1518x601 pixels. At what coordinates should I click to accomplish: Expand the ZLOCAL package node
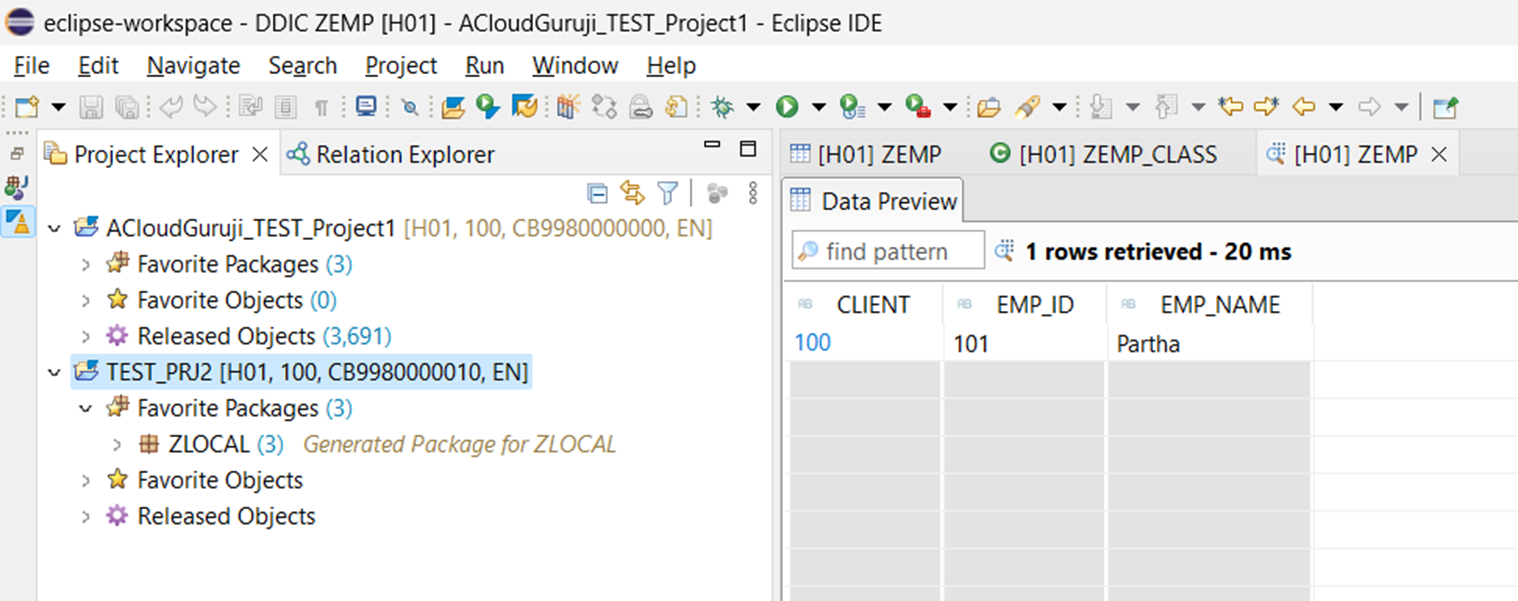click(117, 444)
